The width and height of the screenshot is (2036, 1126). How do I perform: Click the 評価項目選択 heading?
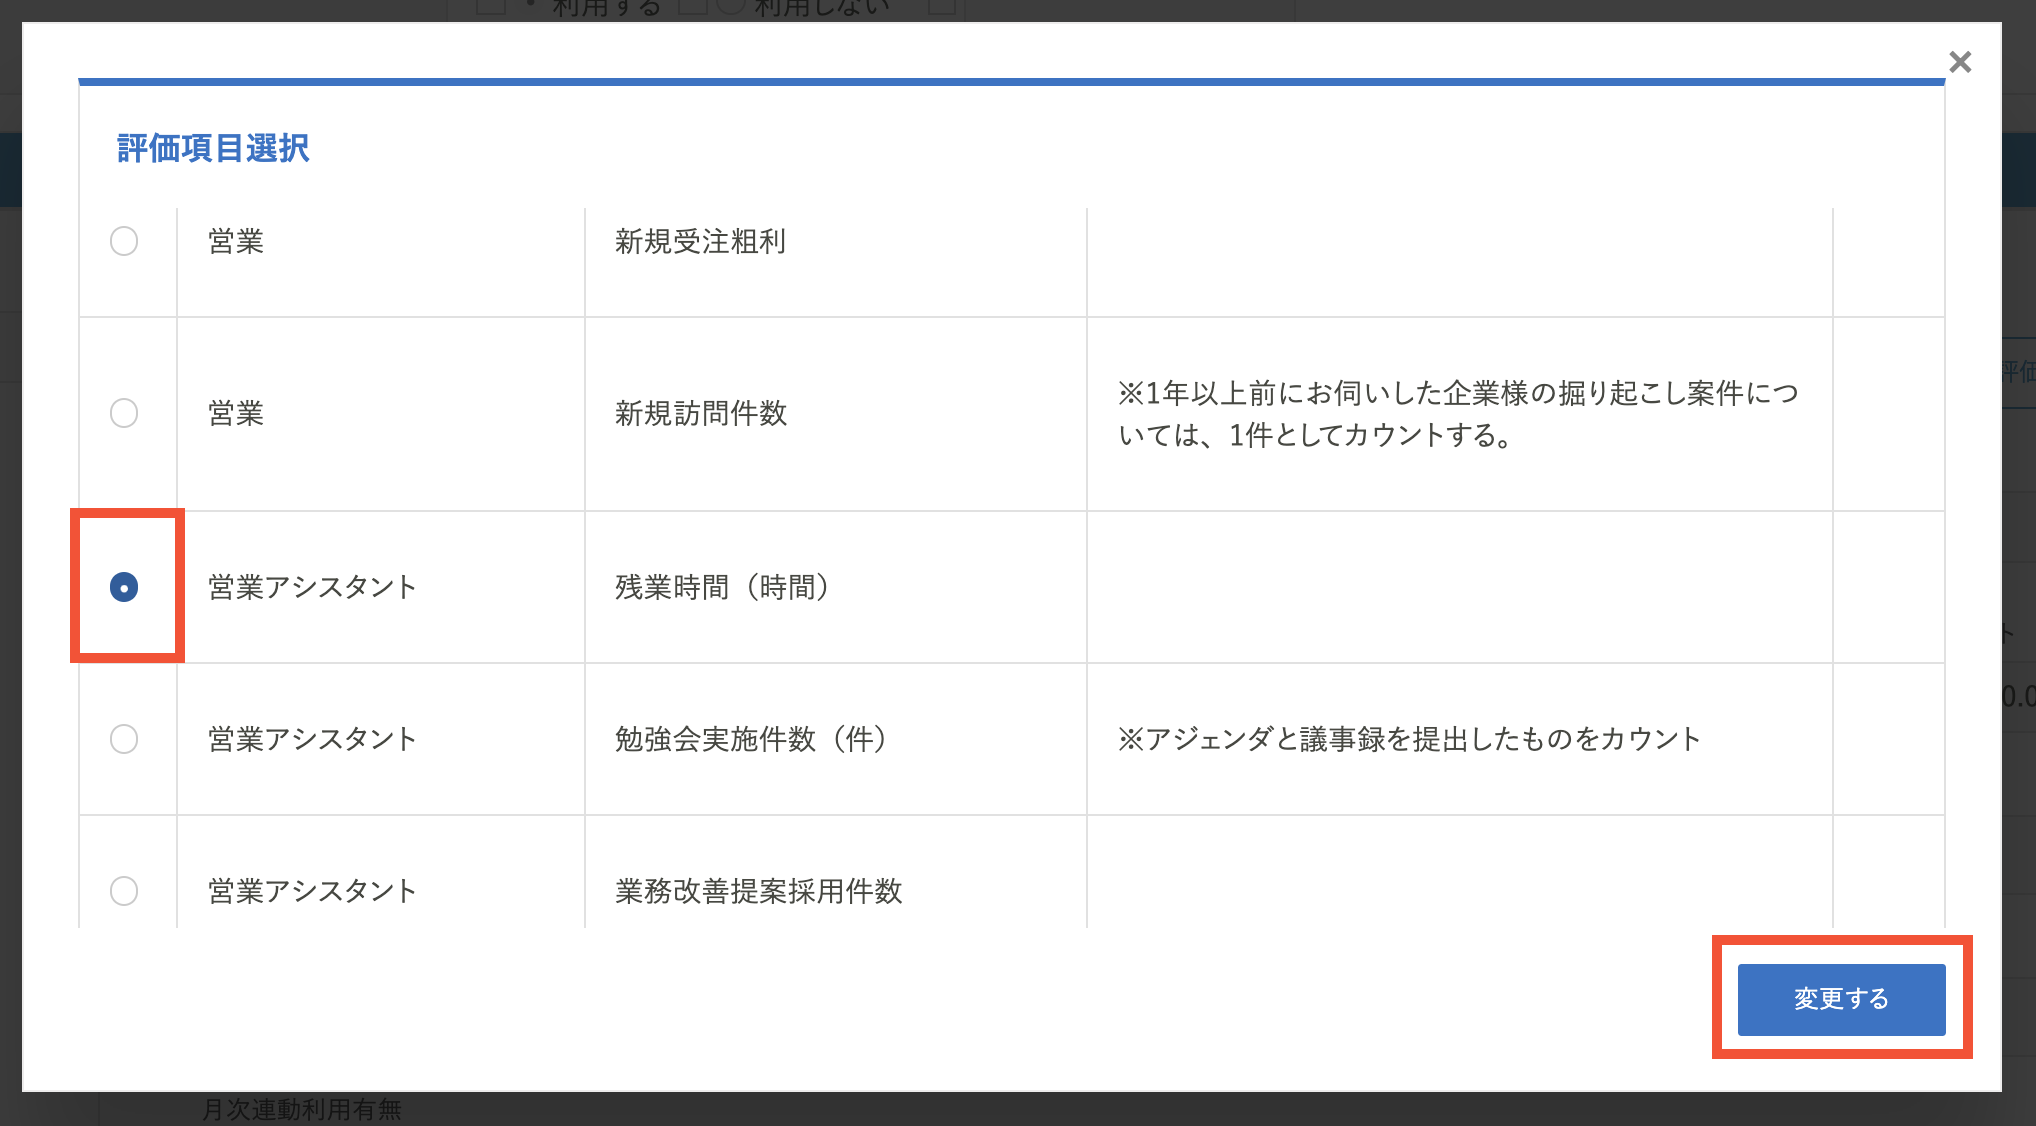[x=213, y=148]
